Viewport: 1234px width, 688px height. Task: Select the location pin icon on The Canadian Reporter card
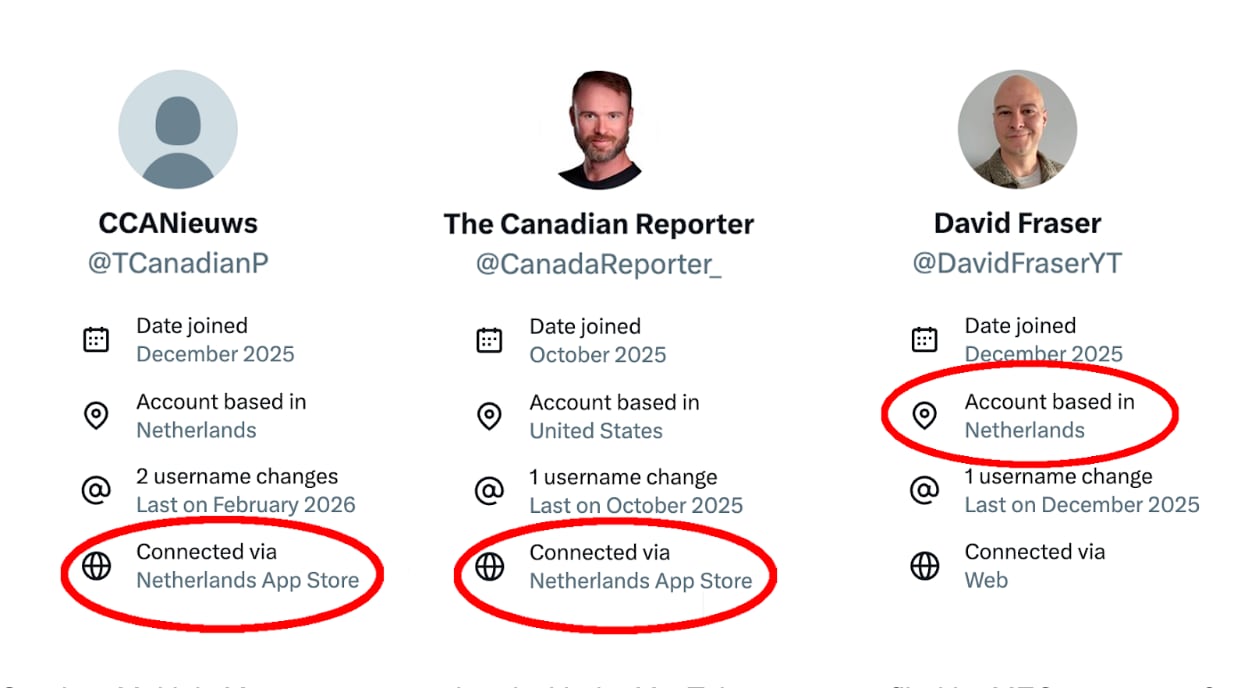coord(488,415)
